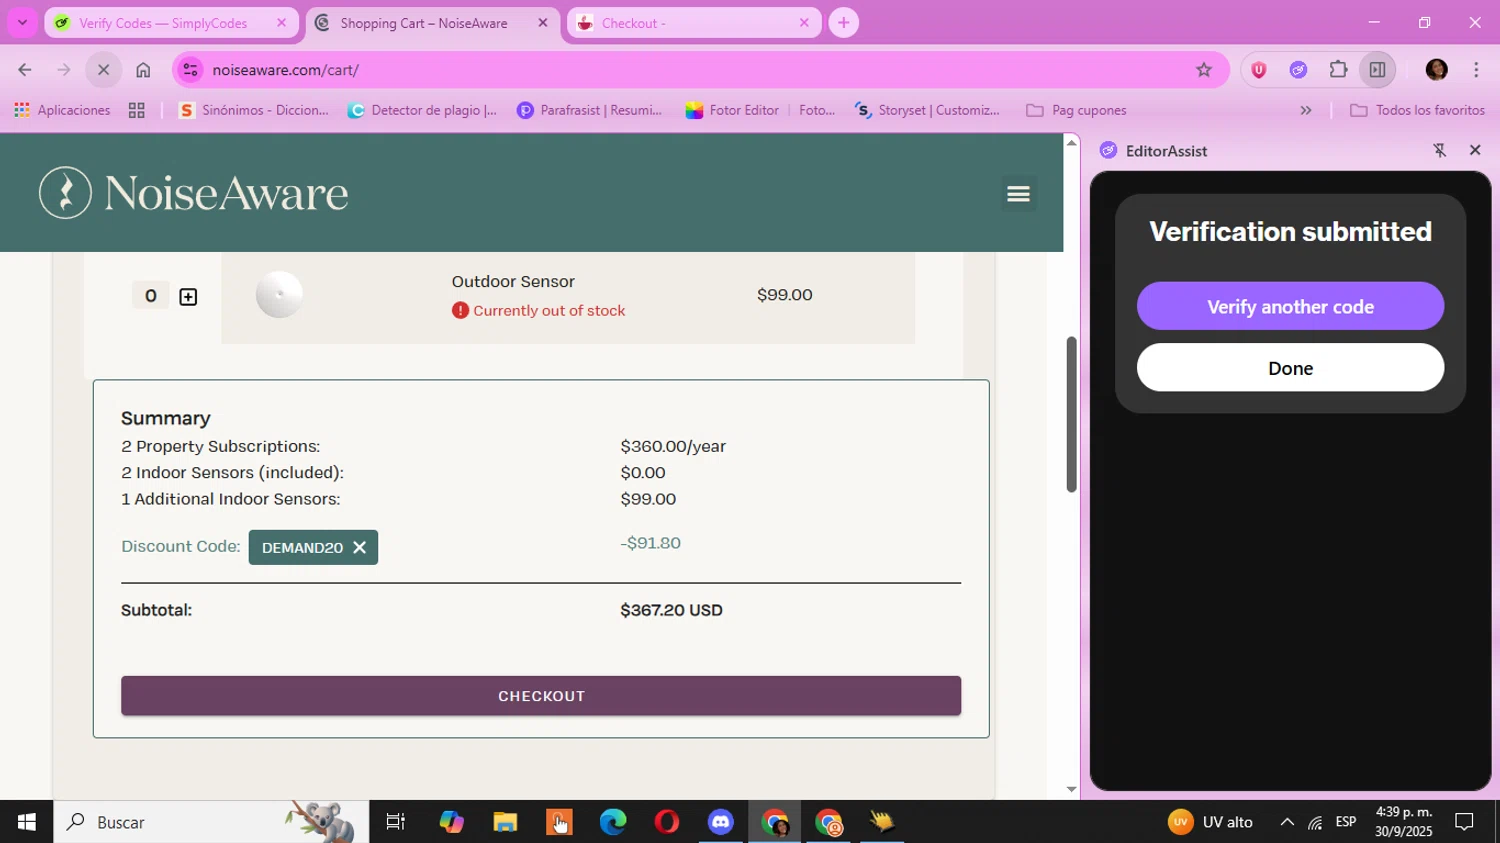
Task: Open Microsoft Edge from taskbar
Action: point(613,822)
